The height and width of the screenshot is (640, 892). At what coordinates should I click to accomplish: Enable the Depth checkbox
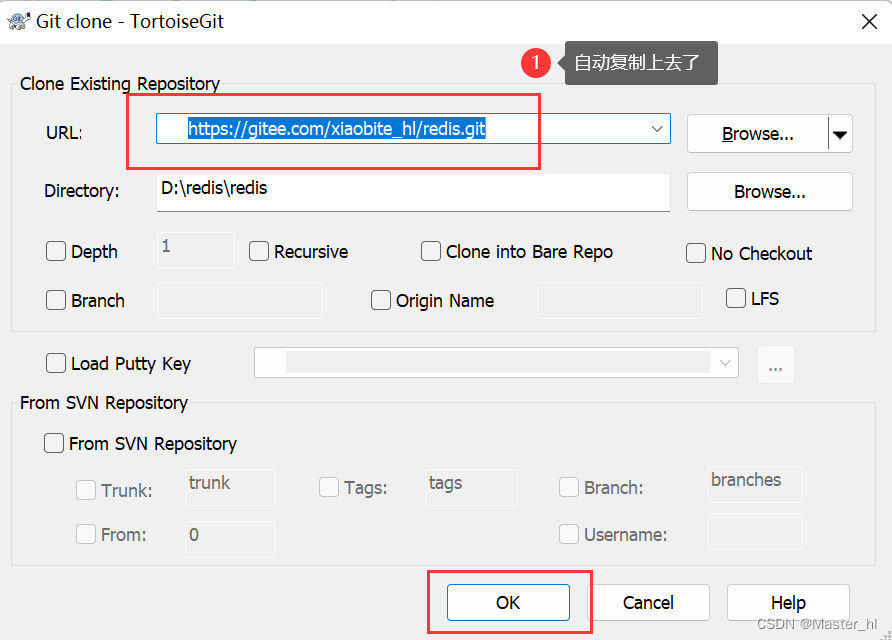coord(56,251)
